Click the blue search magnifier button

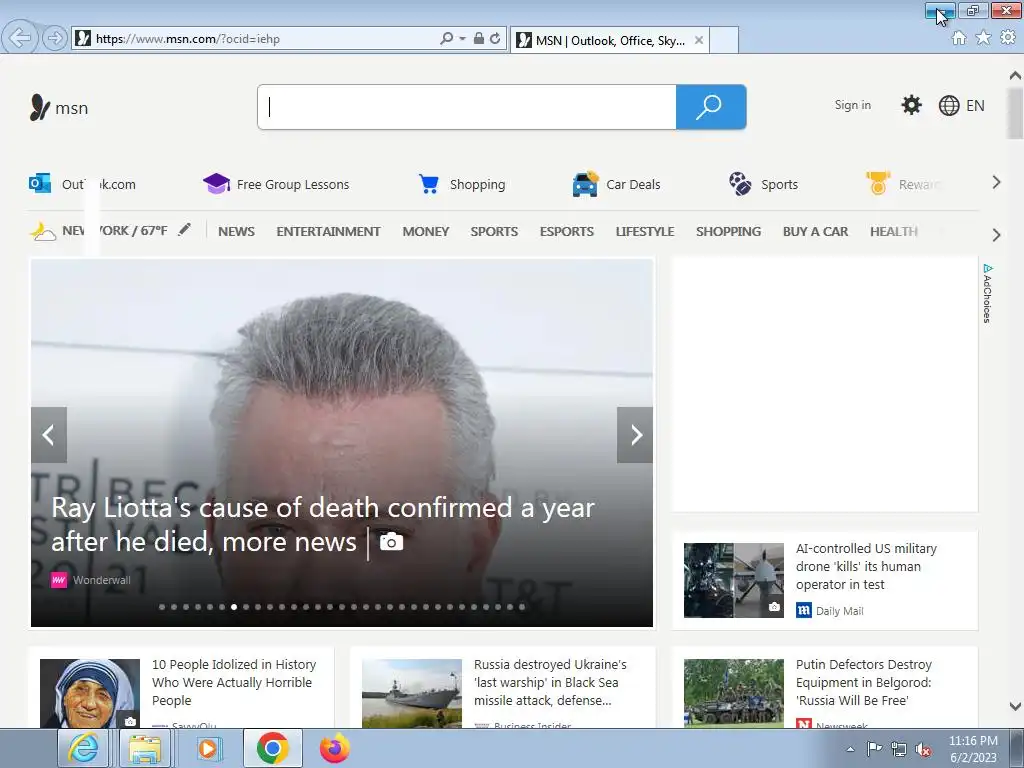pyautogui.click(x=711, y=107)
